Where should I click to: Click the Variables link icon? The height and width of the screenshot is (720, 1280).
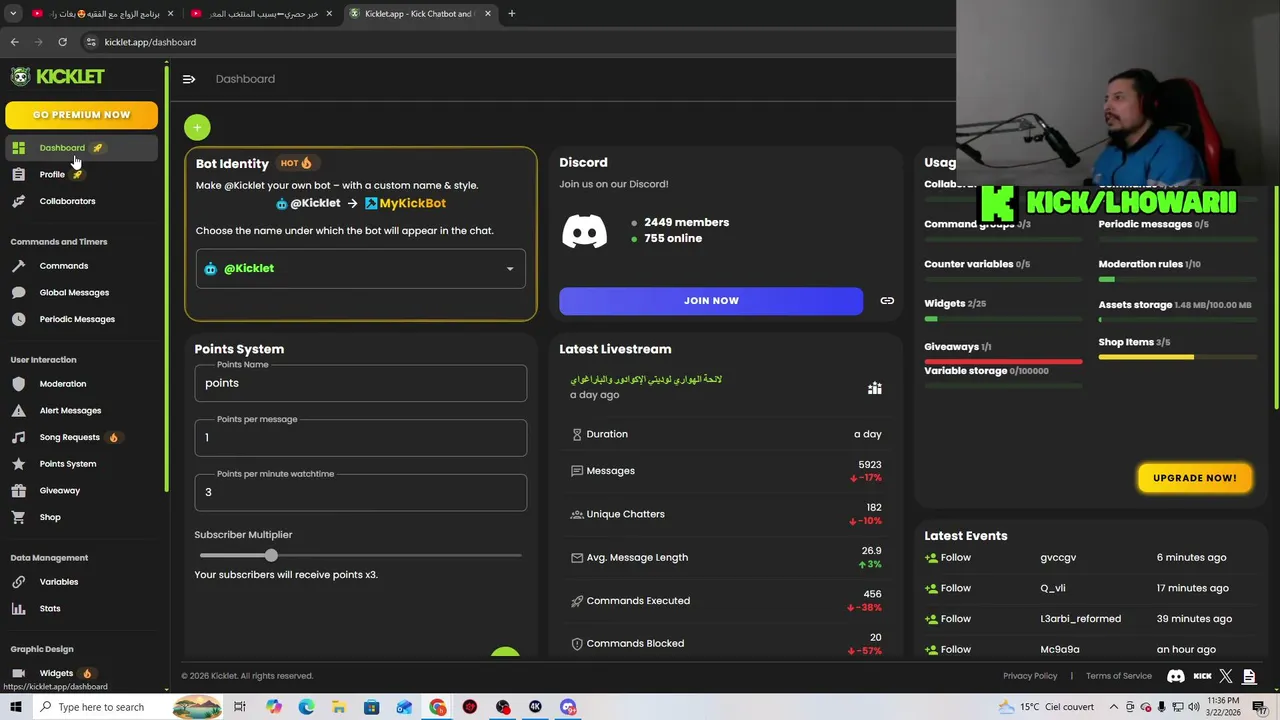click(x=18, y=582)
